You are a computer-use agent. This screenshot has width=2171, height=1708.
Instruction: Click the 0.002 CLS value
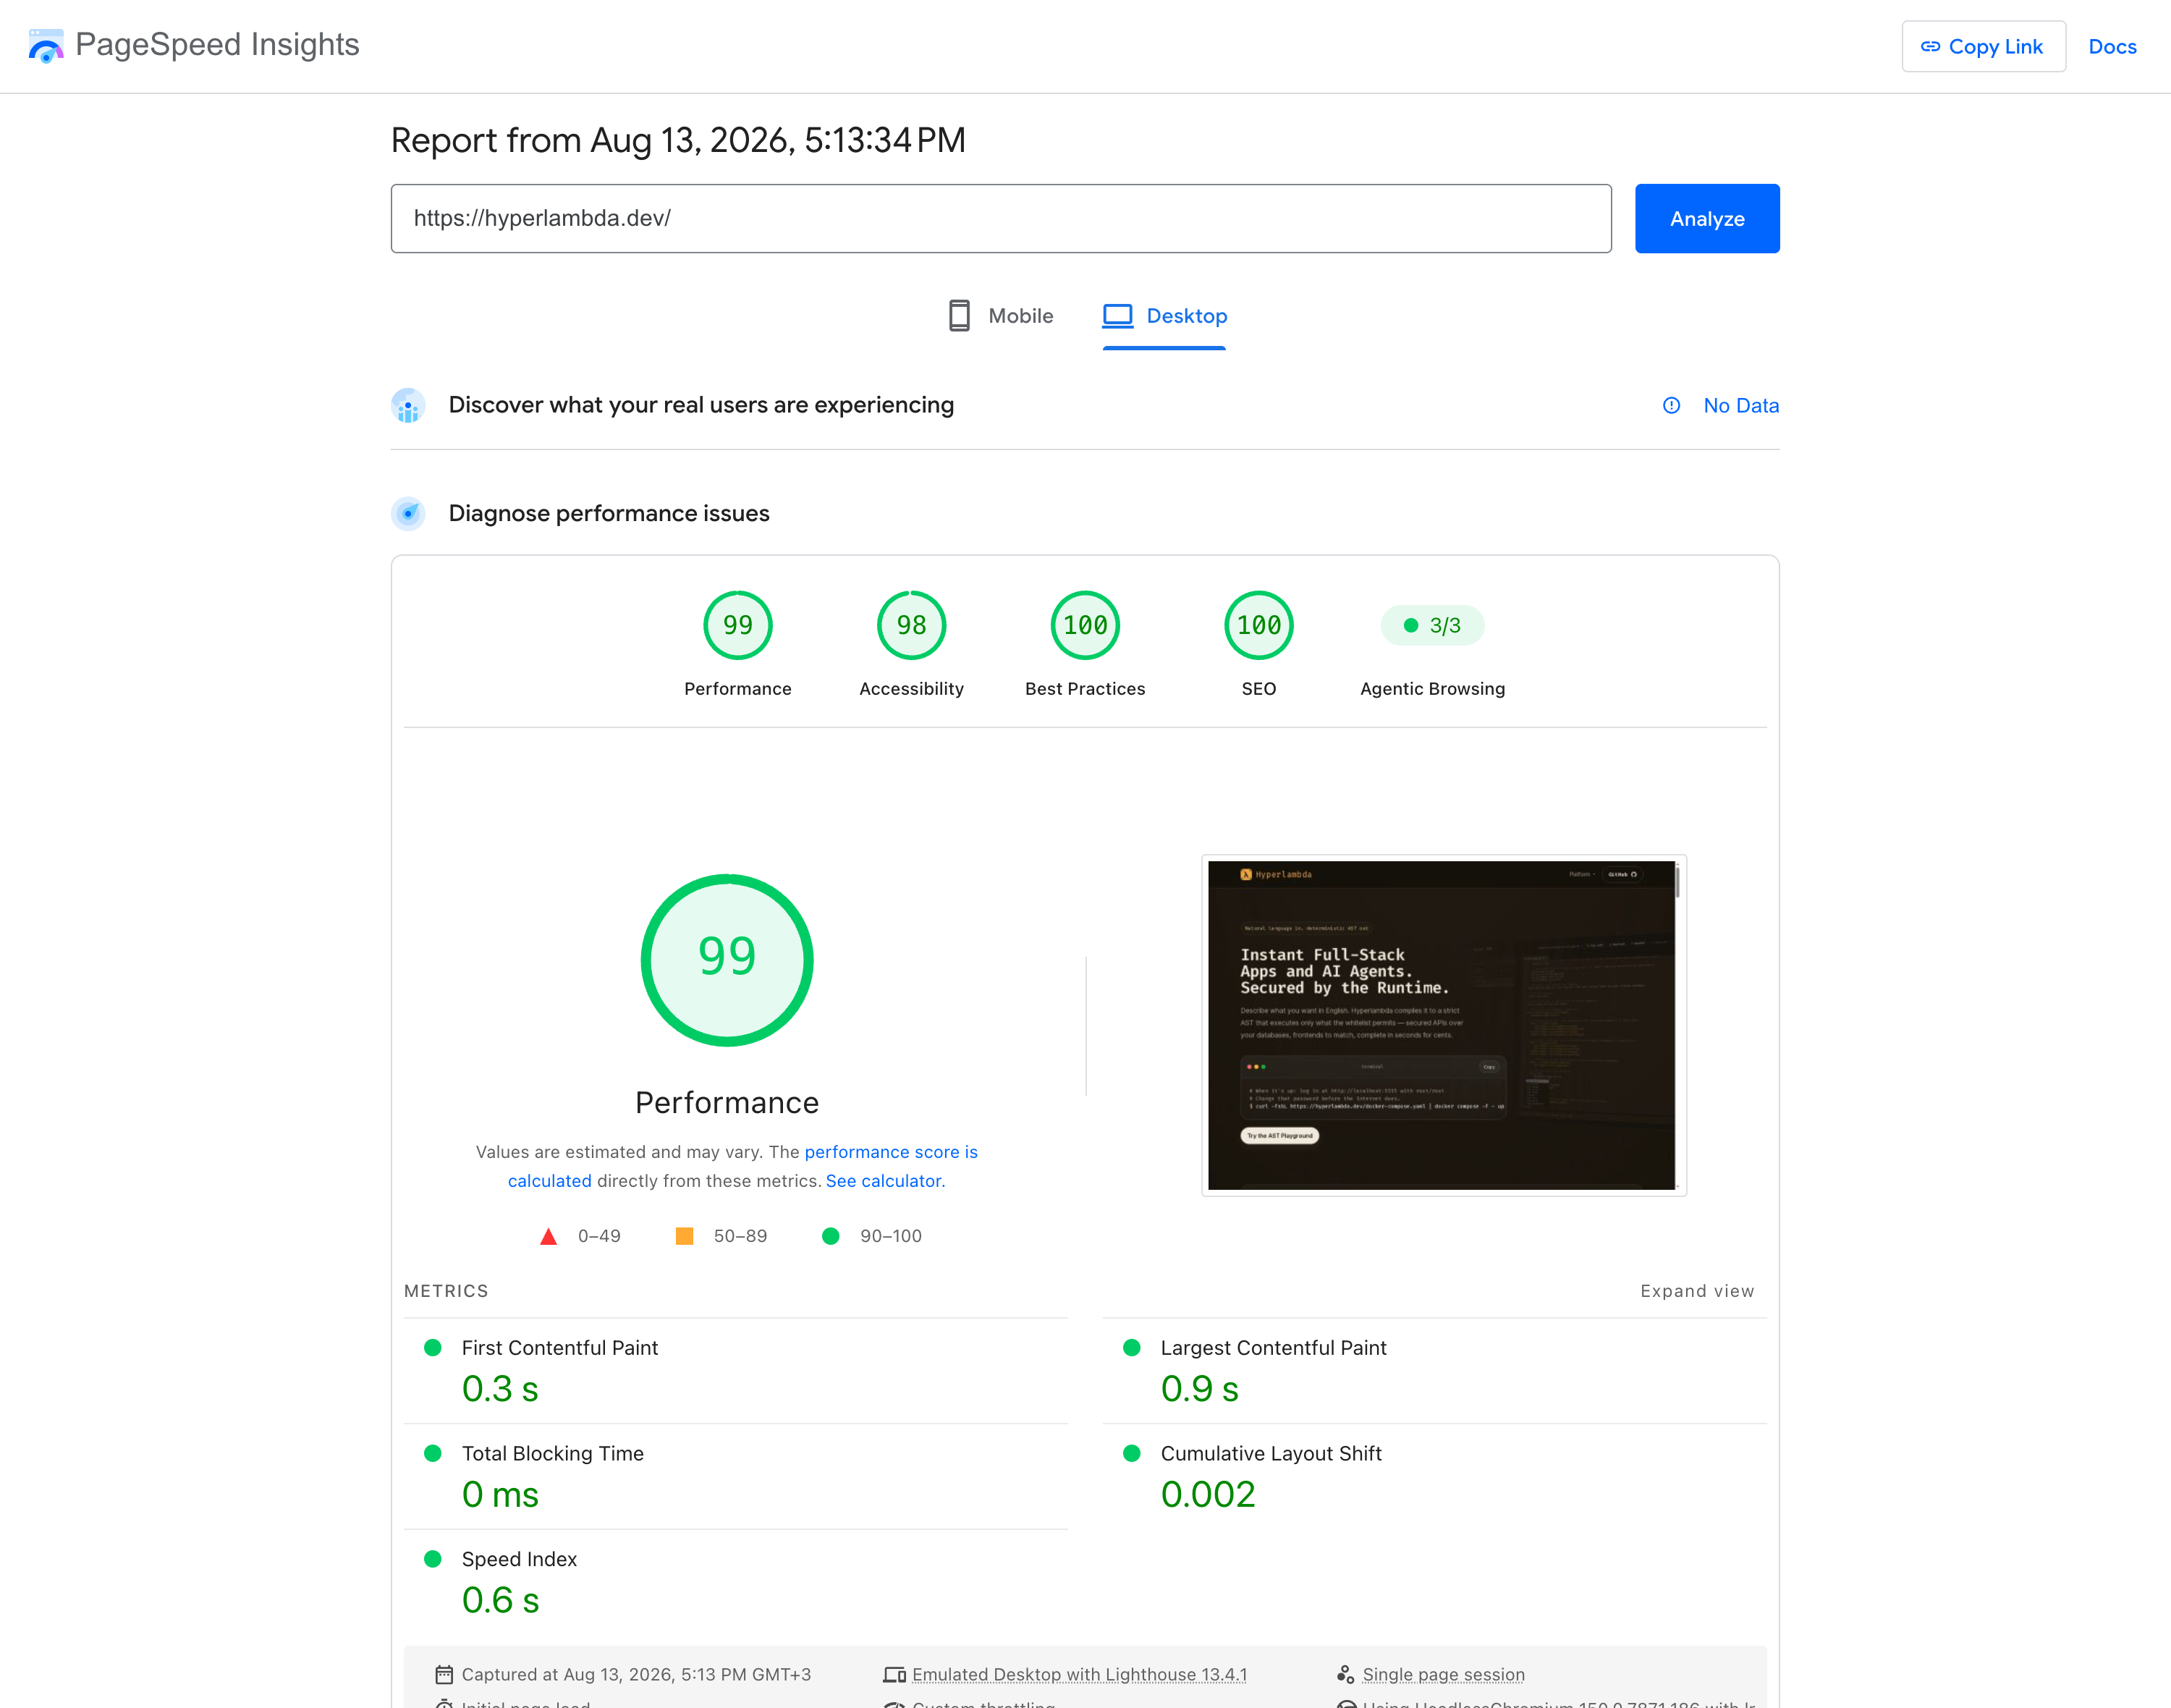pyautogui.click(x=1208, y=1495)
